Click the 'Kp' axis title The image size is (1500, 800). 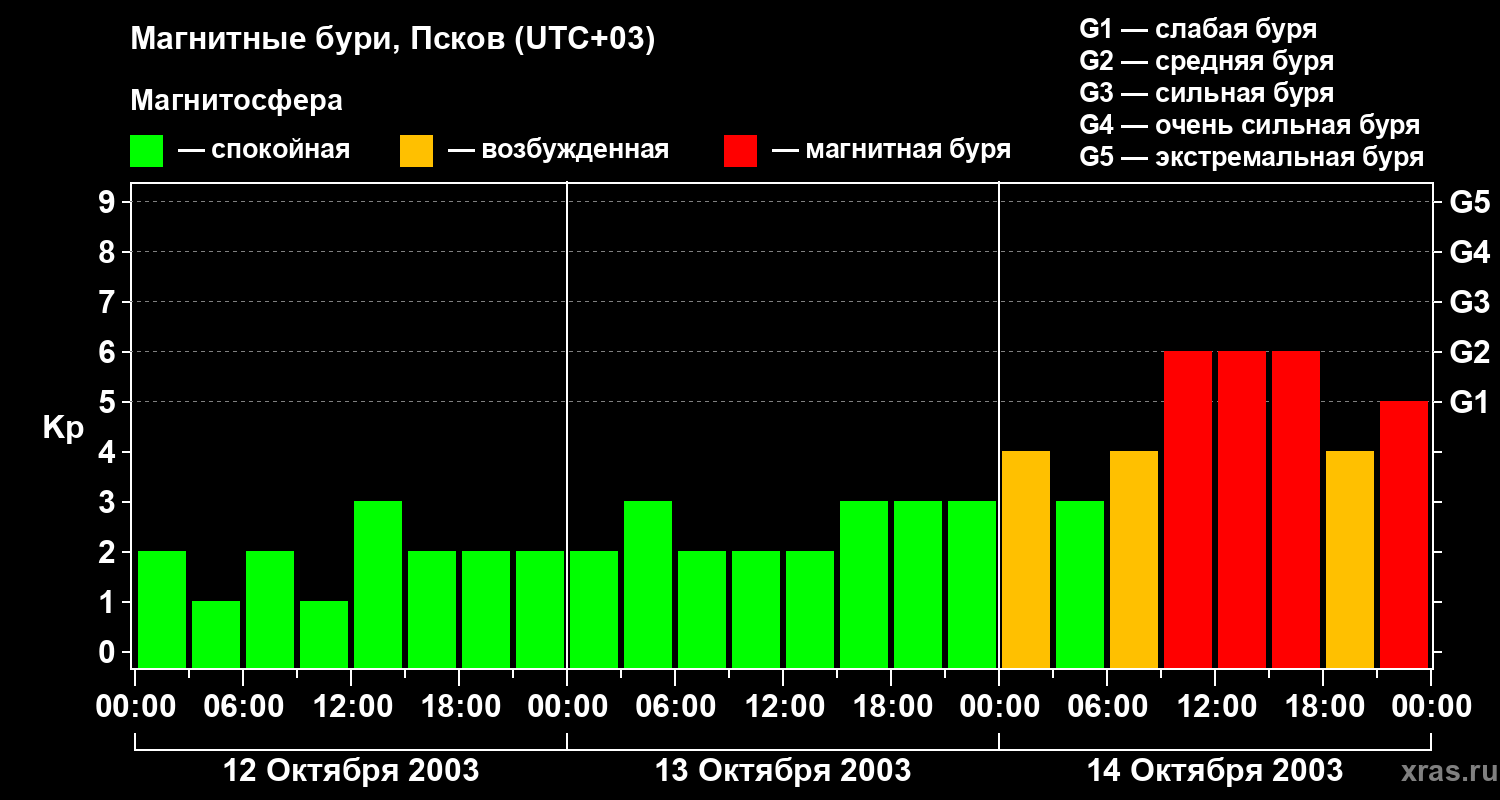[x=63, y=428]
